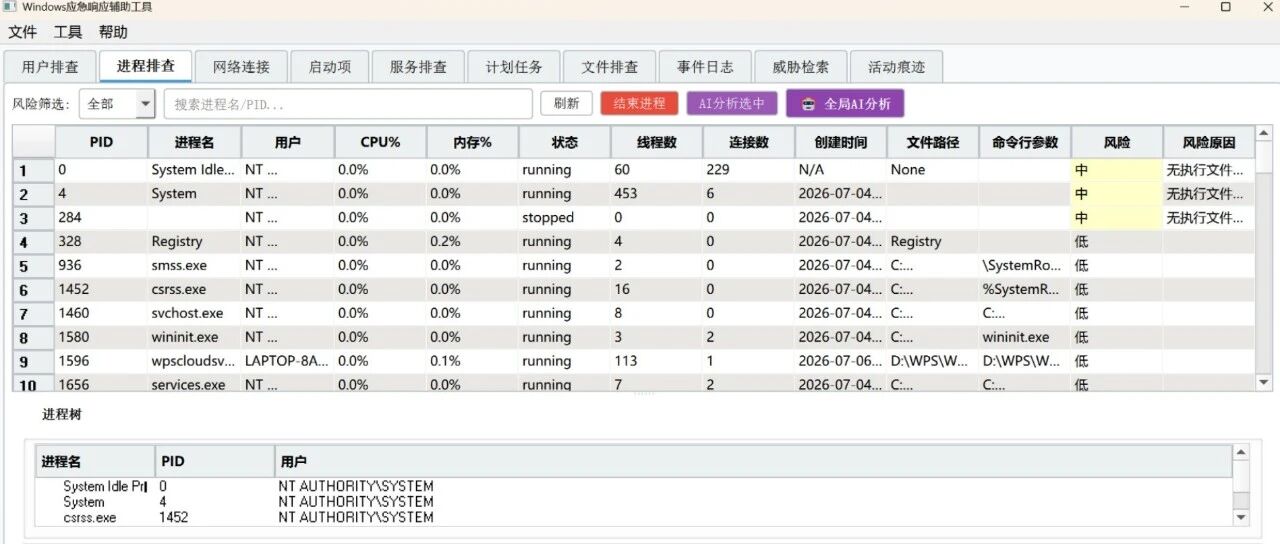Click the connection count 229 cell

coord(748,169)
